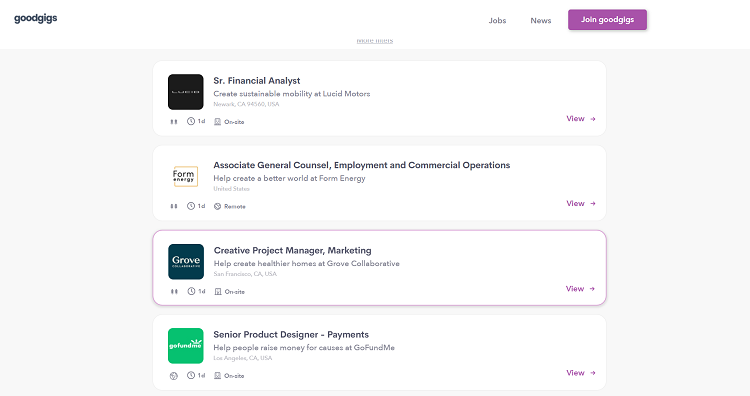Click the 'United States' location text
Viewport: 750px width, 396px height.
click(x=232, y=189)
